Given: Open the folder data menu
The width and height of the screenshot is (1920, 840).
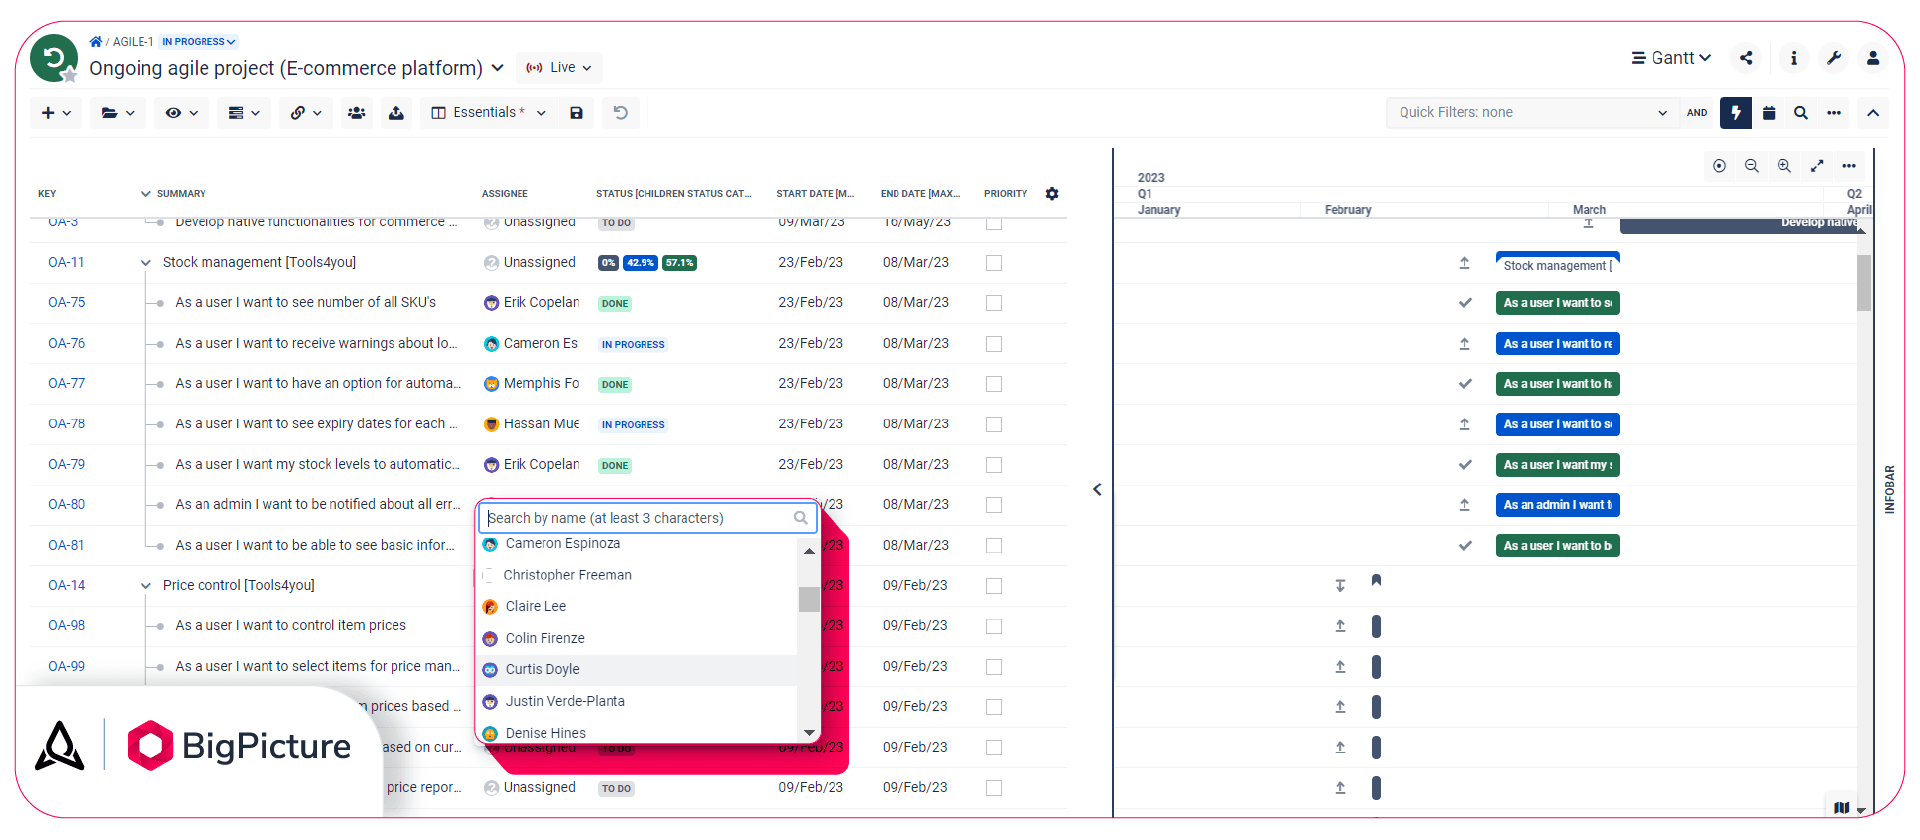Looking at the screenshot, I should (117, 113).
